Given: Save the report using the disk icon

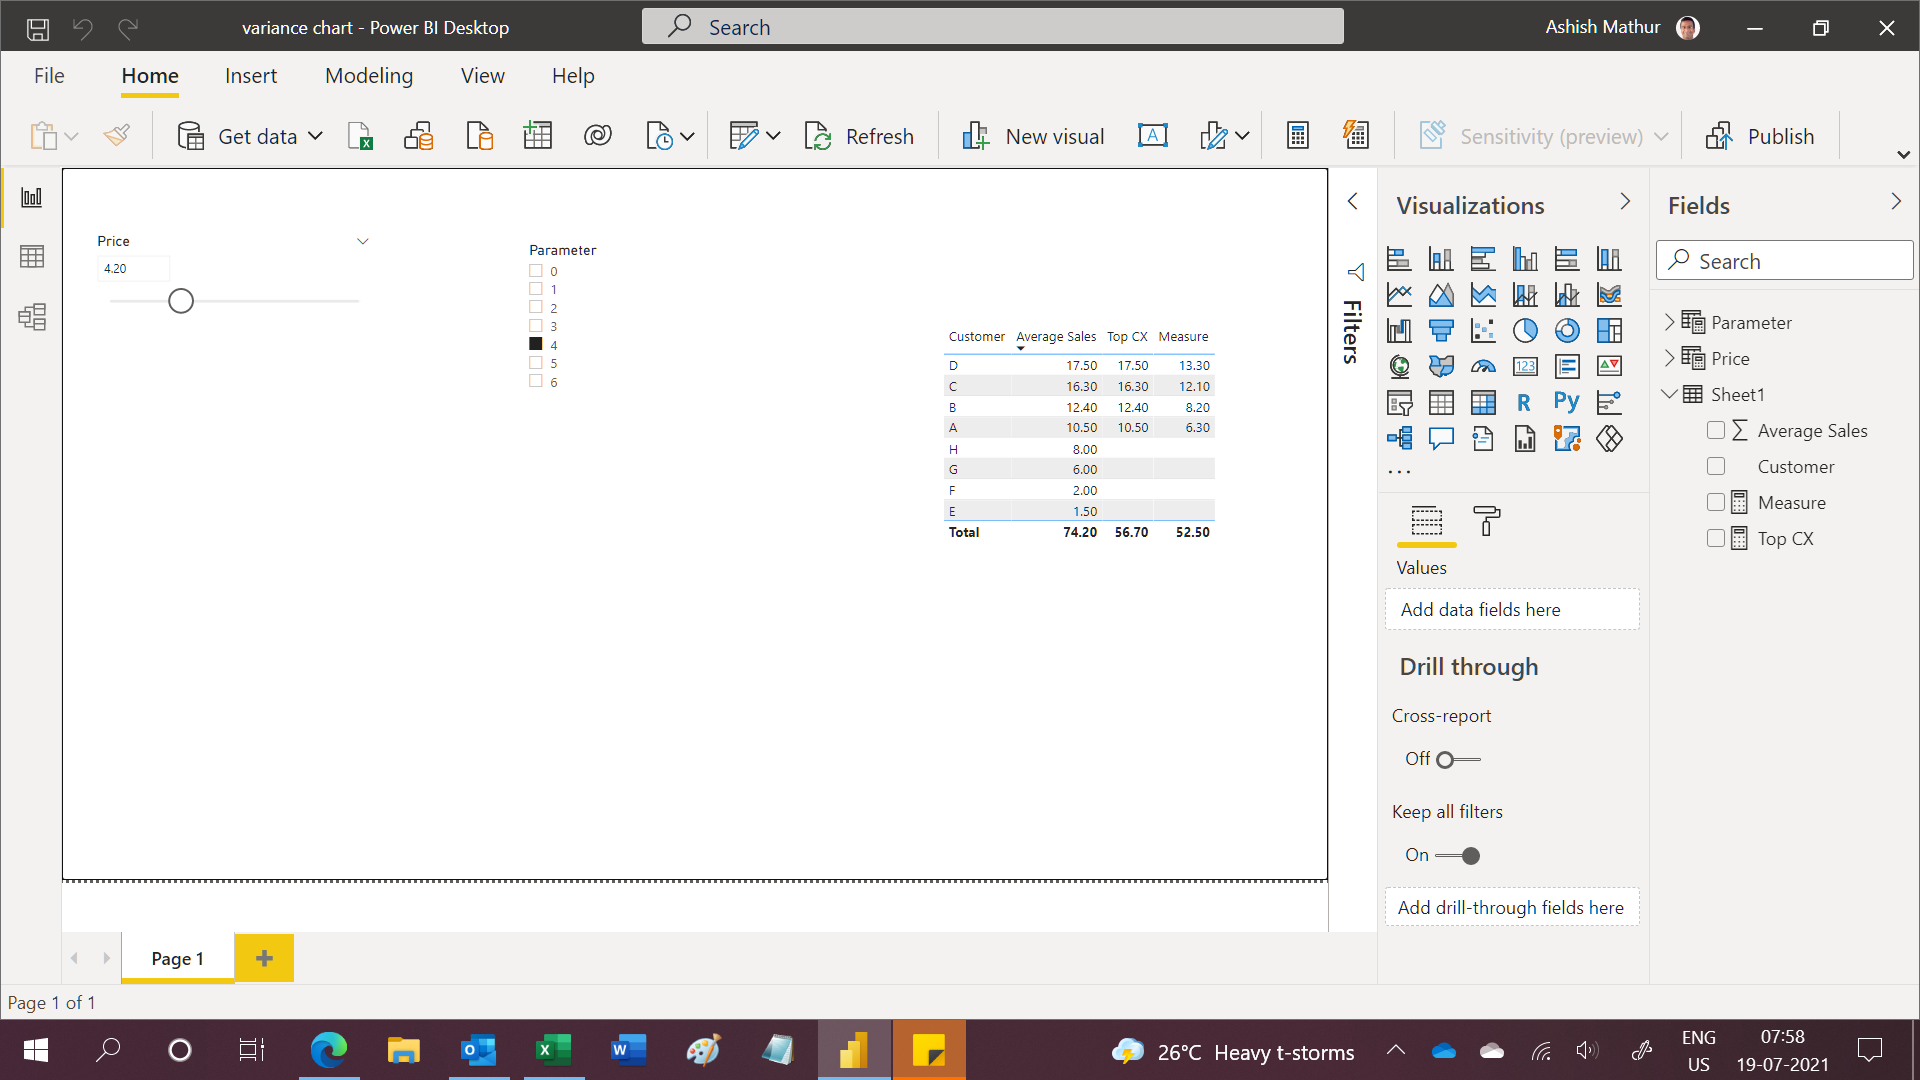Looking at the screenshot, I should (x=38, y=28).
